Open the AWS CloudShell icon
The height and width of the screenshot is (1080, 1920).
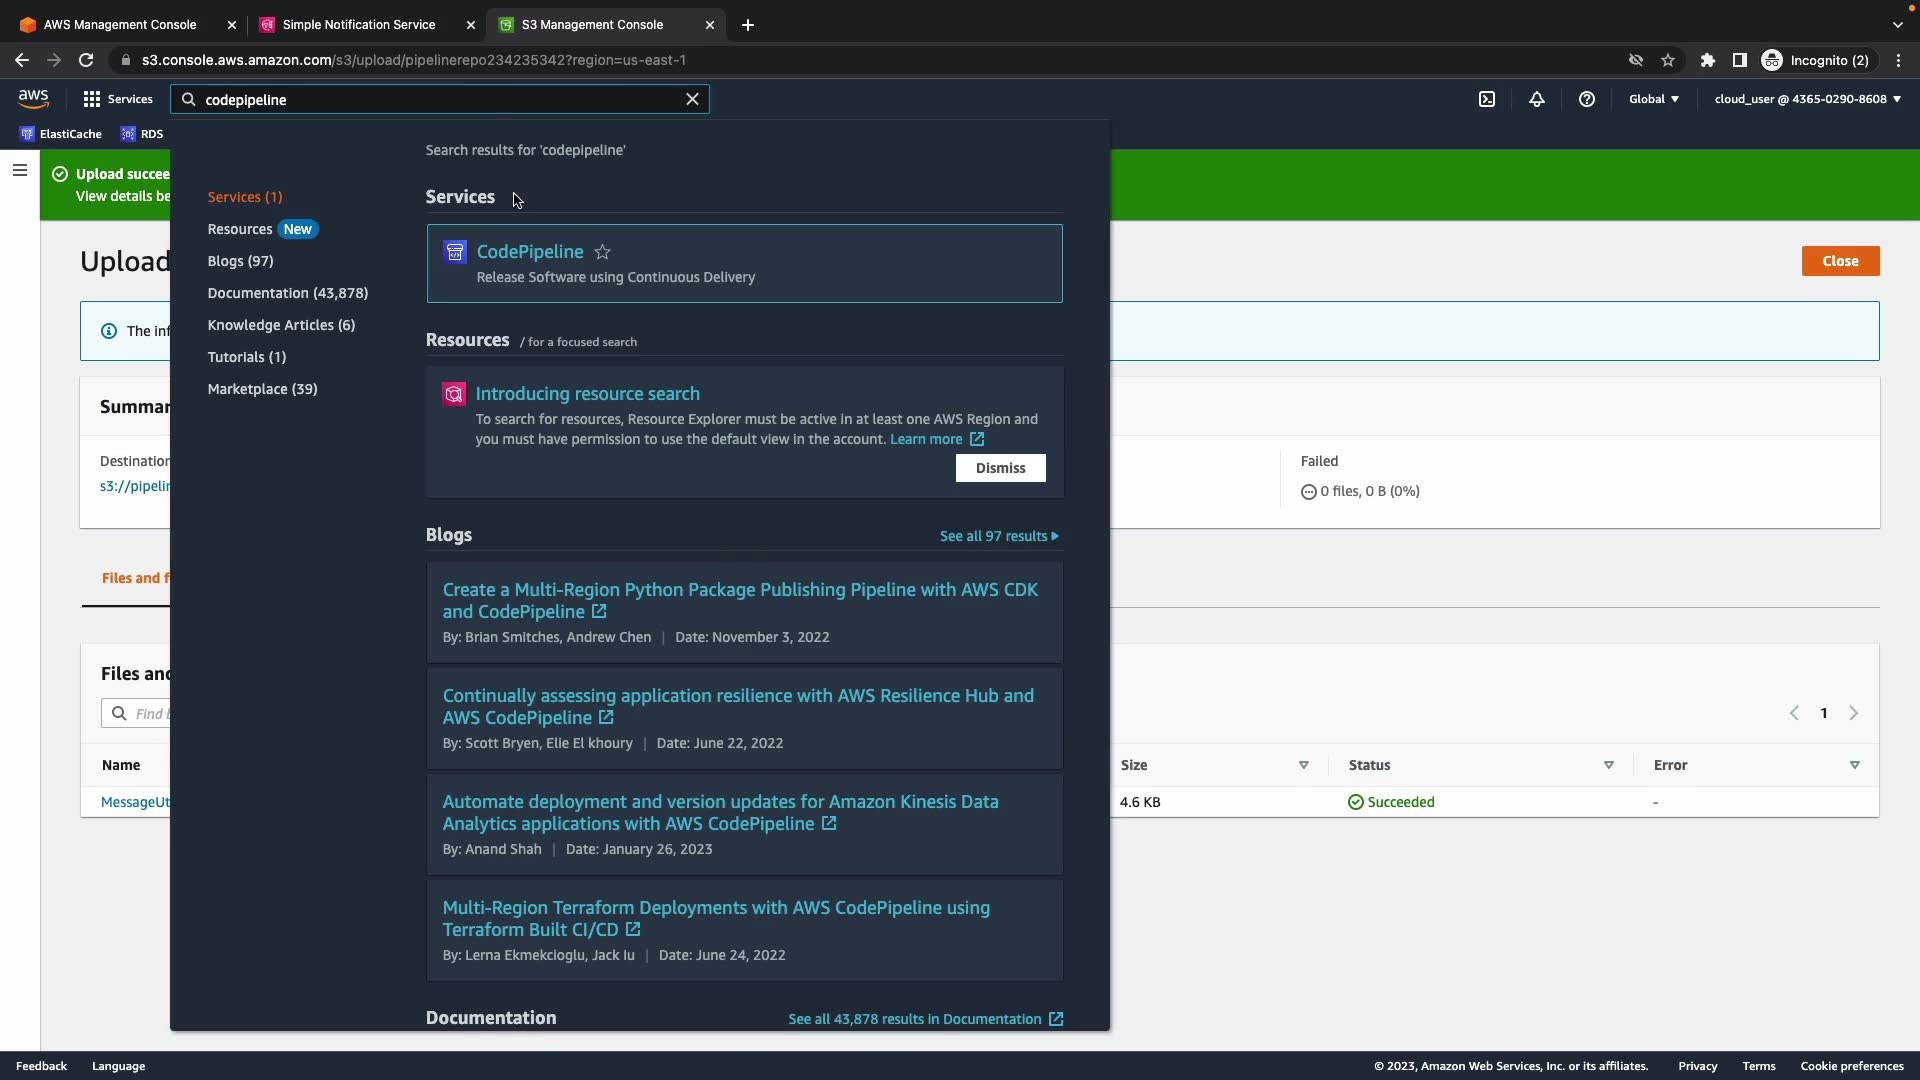1487,99
